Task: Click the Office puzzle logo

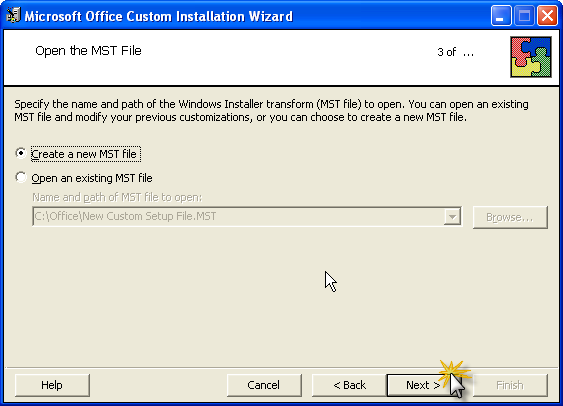Action: click(x=531, y=57)
